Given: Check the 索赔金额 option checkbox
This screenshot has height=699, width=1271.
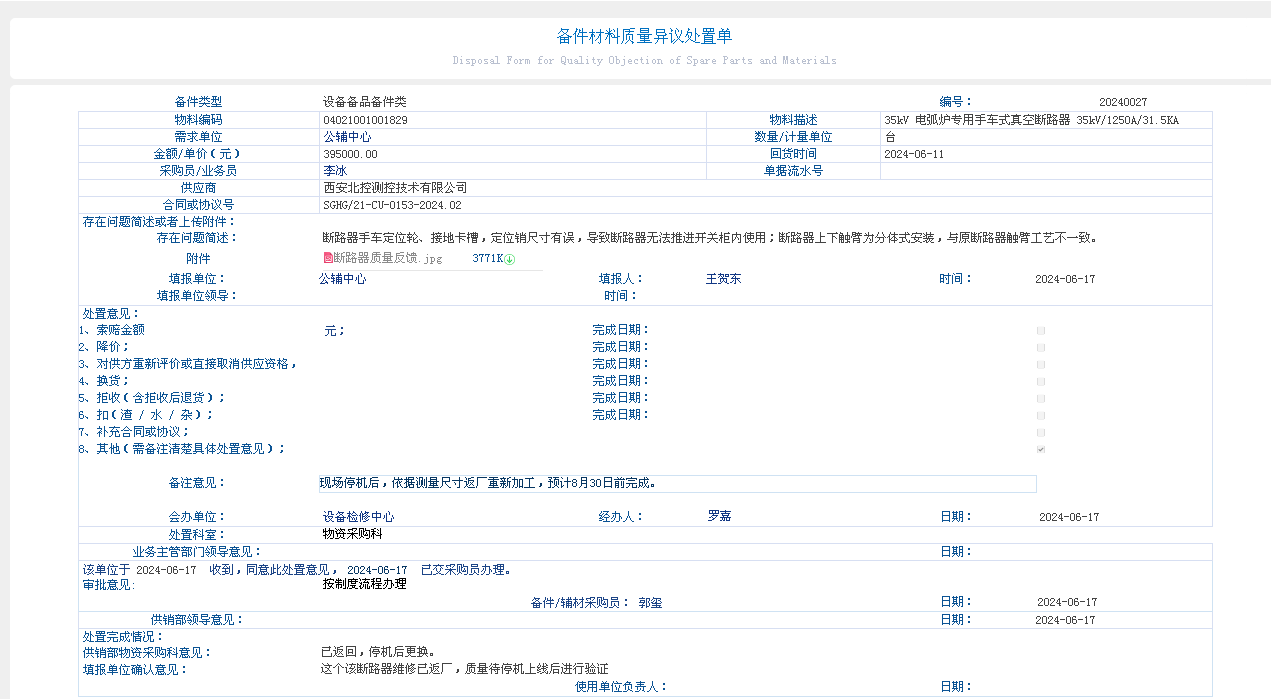Looking at the screenshot, I should (1040, 329).
